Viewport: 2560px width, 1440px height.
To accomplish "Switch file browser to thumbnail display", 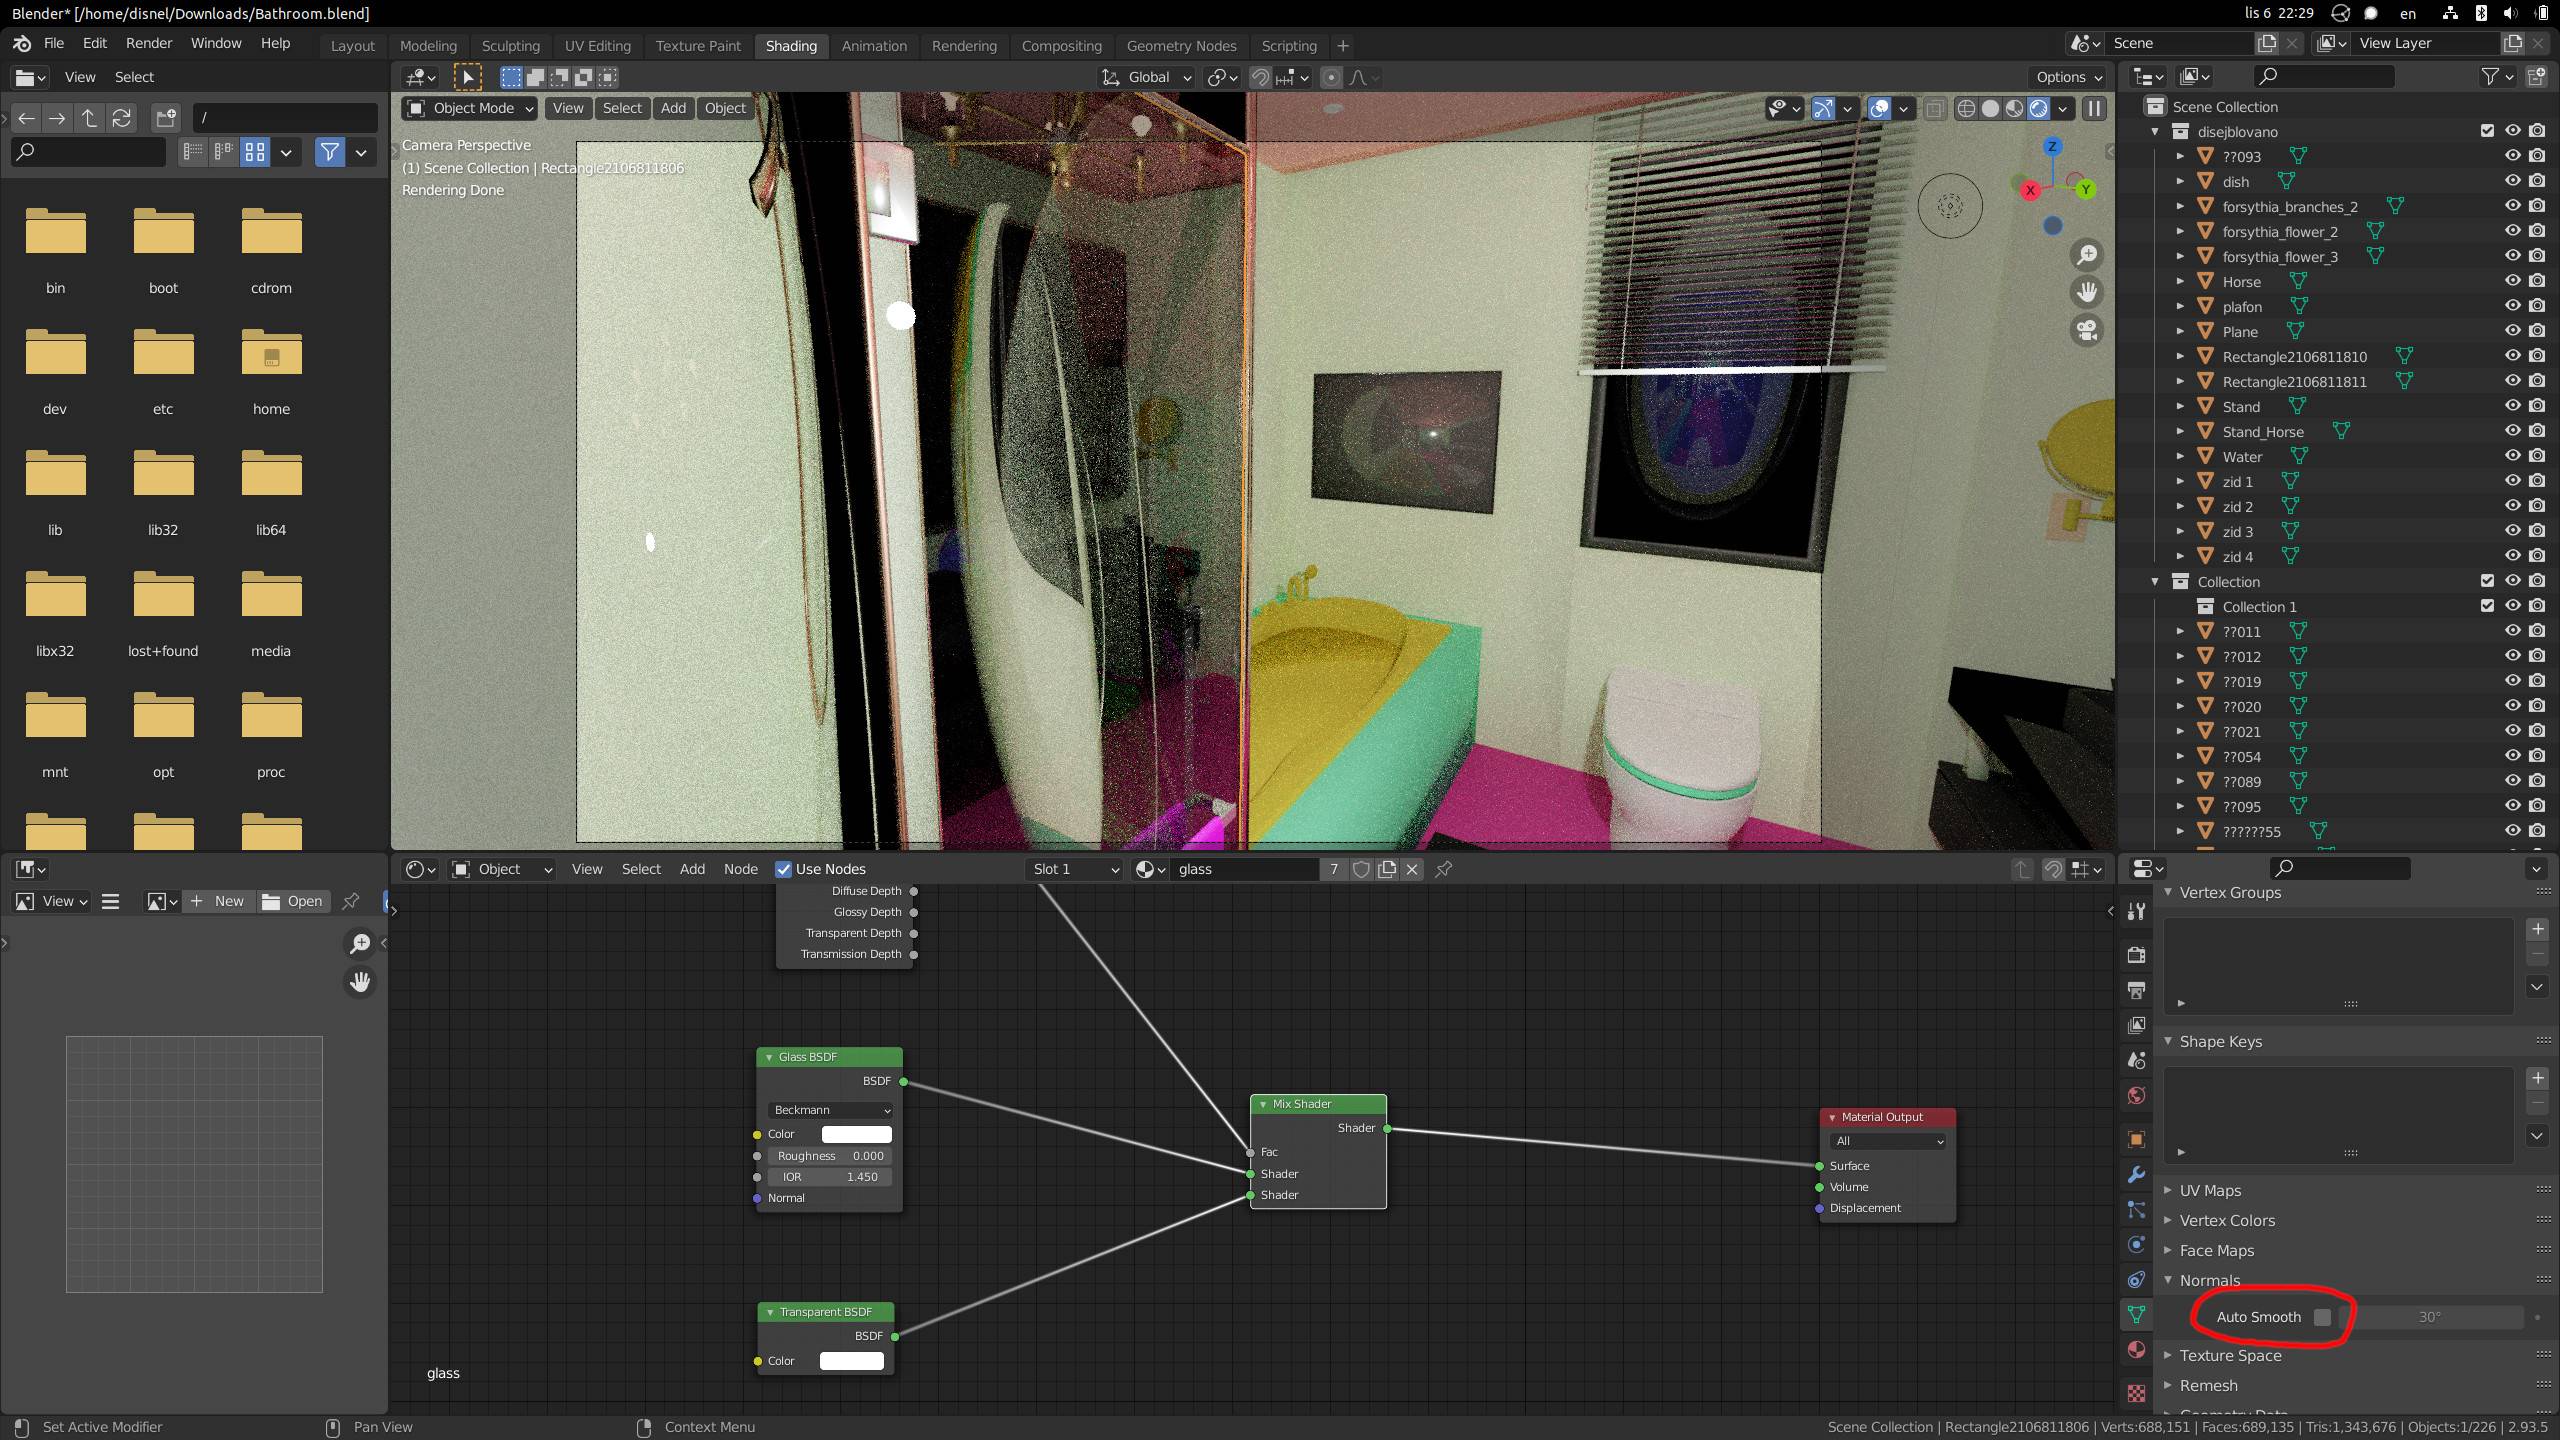I will tap(255, 152).
